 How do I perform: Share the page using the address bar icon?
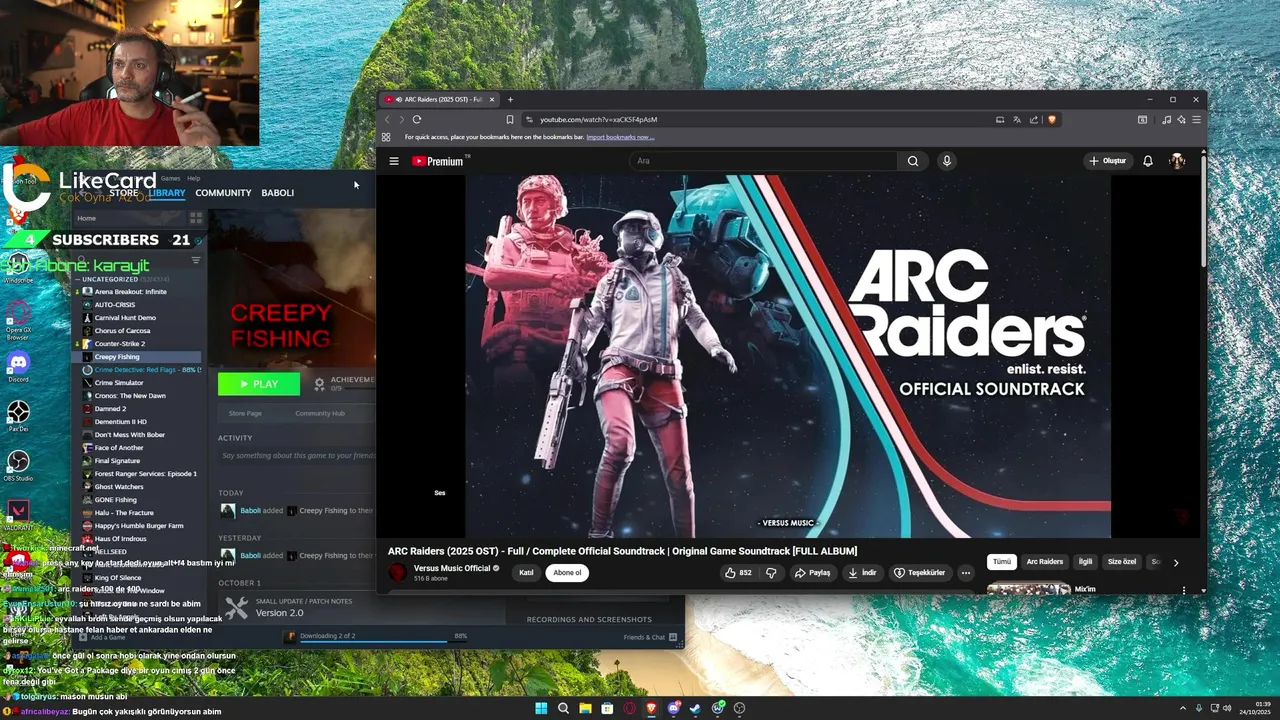[1034, 120]
